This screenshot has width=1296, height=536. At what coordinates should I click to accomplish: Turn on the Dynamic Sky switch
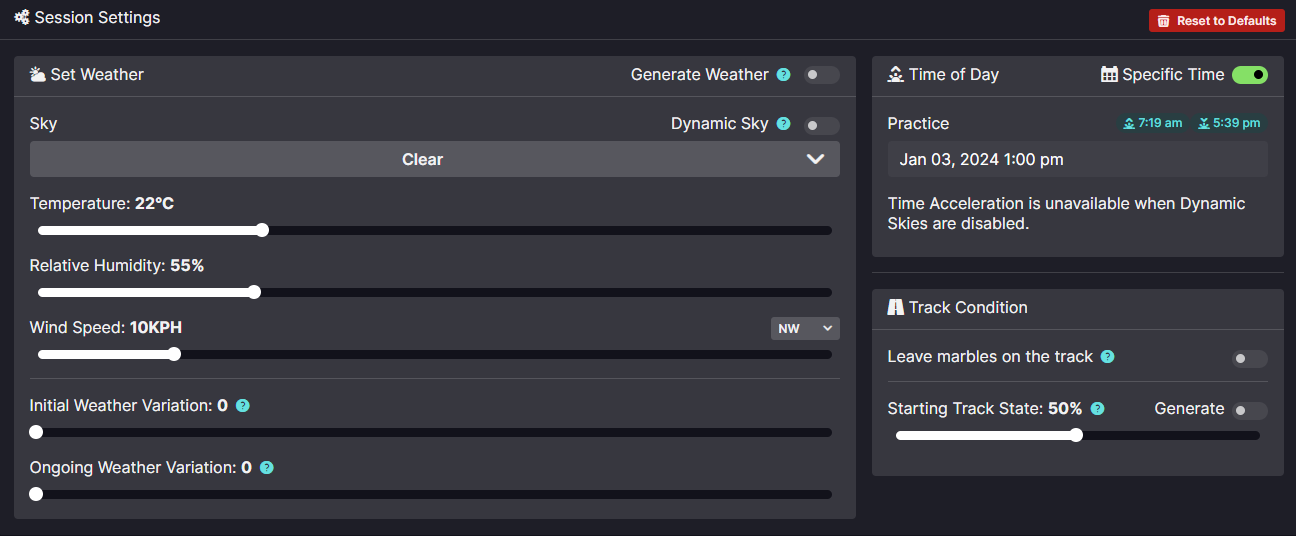tap(821, 125)
